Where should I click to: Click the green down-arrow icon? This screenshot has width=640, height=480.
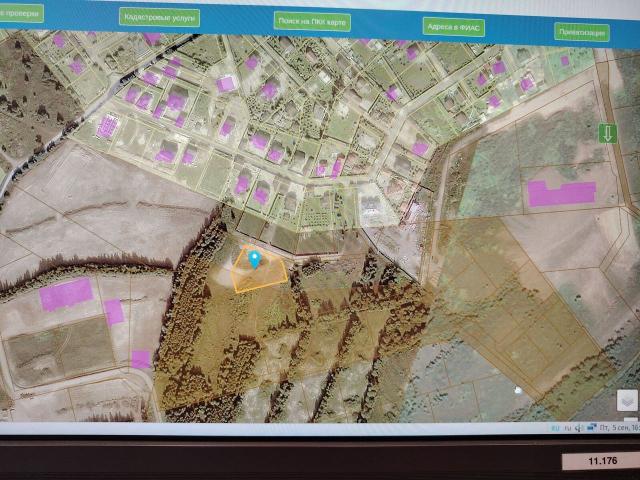606,133
